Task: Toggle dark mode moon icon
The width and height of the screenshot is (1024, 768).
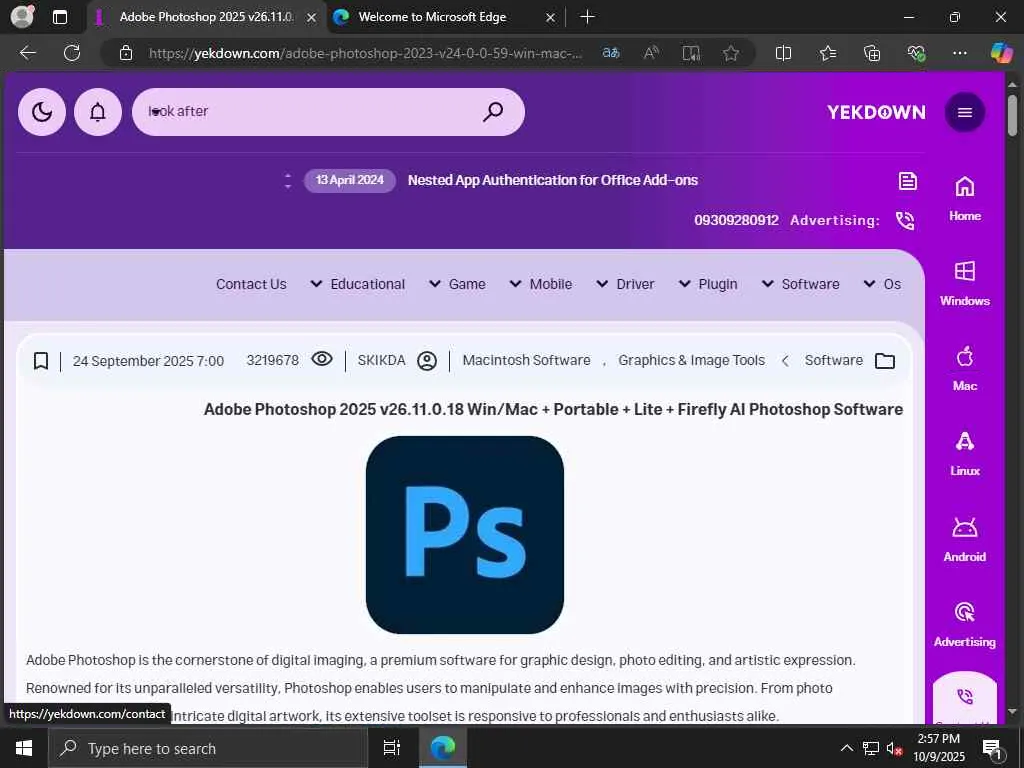Action: [42, 112]
